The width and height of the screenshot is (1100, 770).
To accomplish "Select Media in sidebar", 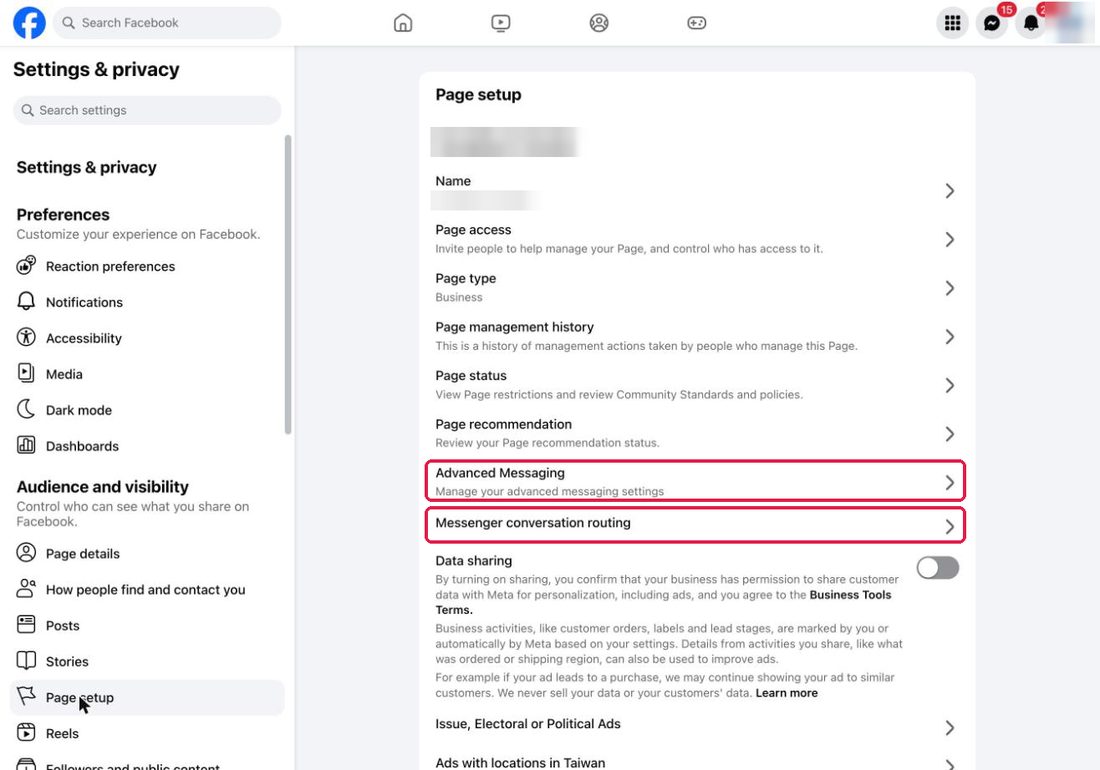I will (x=147, y=374).
